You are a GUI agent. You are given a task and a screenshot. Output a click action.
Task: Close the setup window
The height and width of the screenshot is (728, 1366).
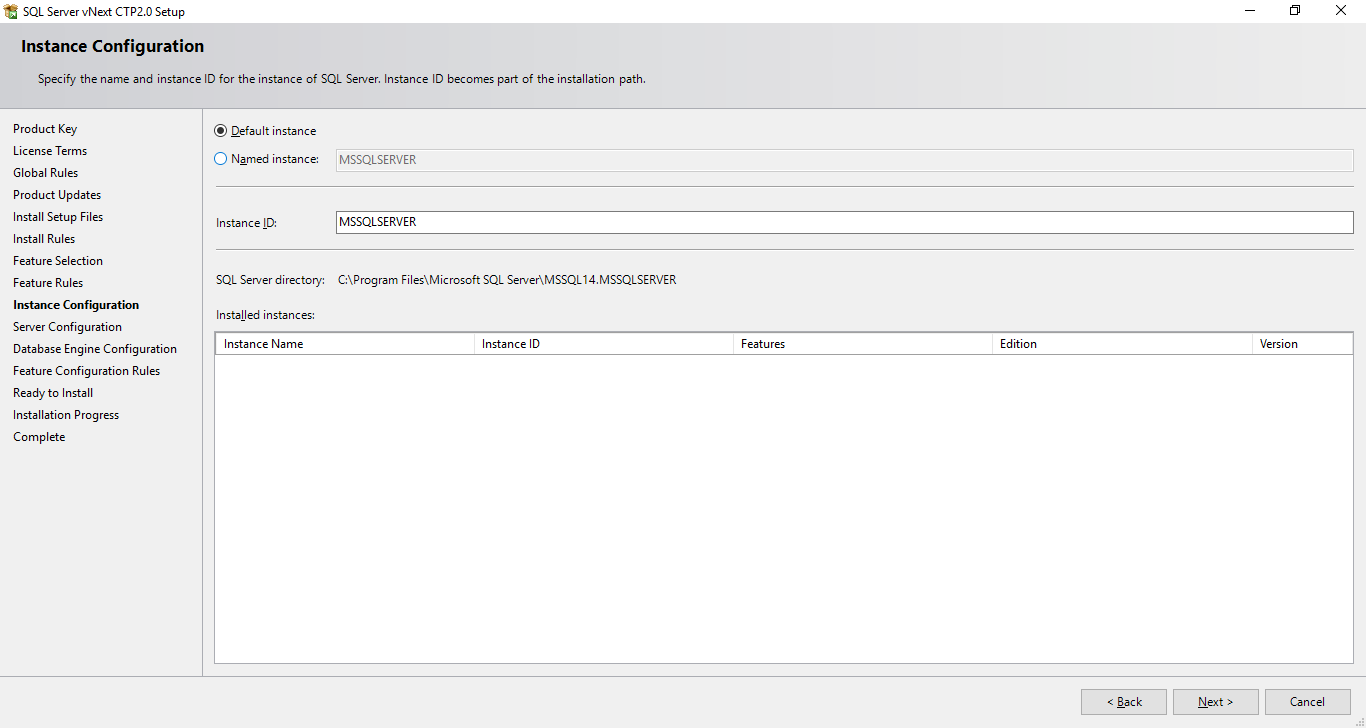(x=1342, y=11)
